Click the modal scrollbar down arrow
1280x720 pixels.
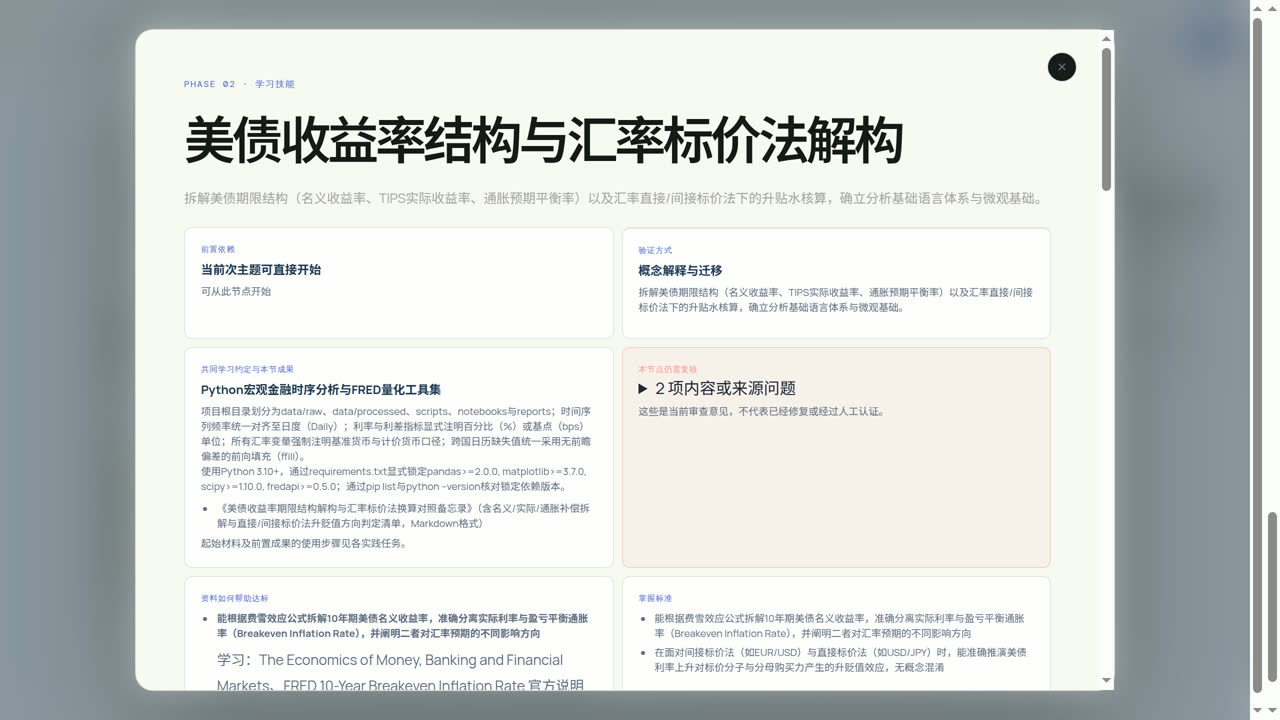click(x=1106, y=681)
